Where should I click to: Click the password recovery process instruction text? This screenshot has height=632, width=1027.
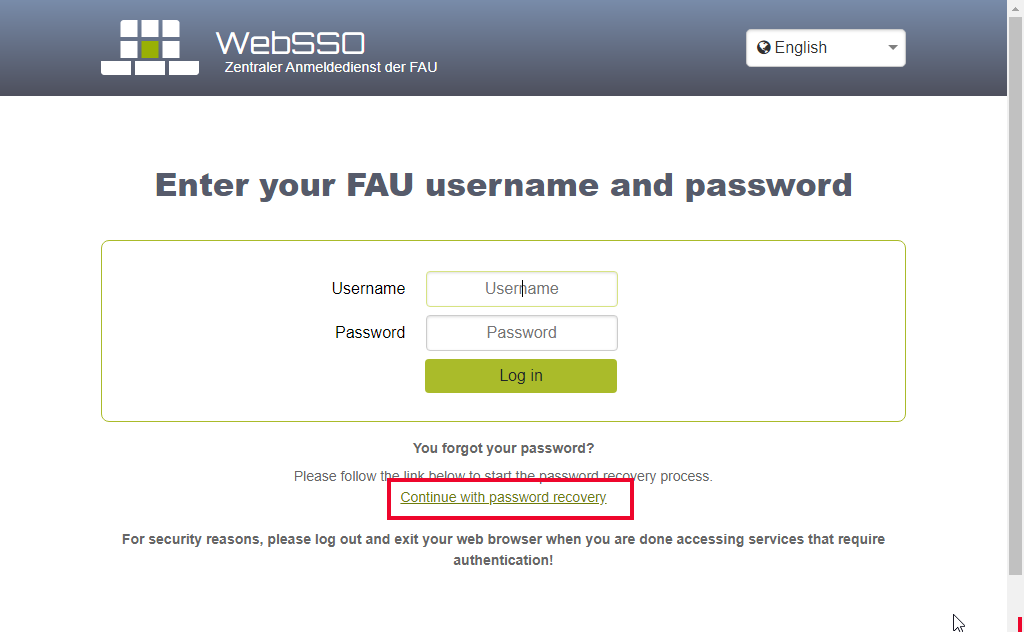pos(503,476)
